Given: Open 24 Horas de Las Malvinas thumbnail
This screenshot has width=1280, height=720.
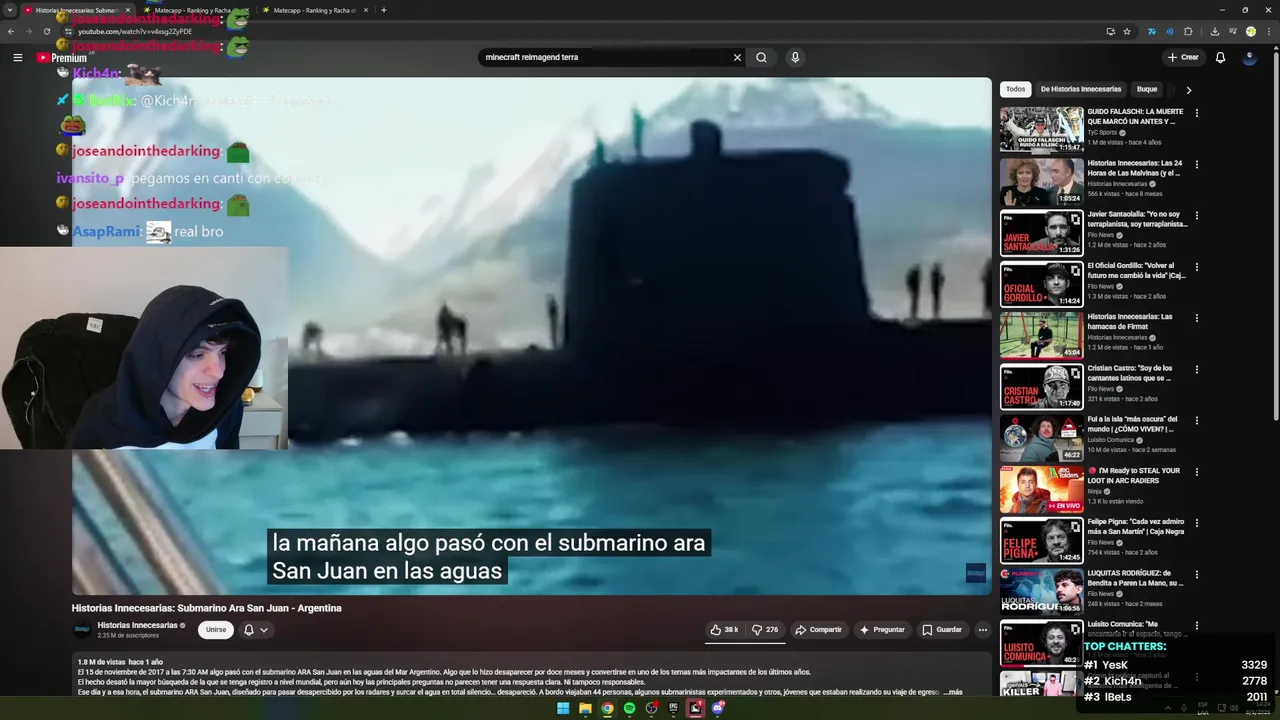Looking at the screenshot, I should [1041, 181].
